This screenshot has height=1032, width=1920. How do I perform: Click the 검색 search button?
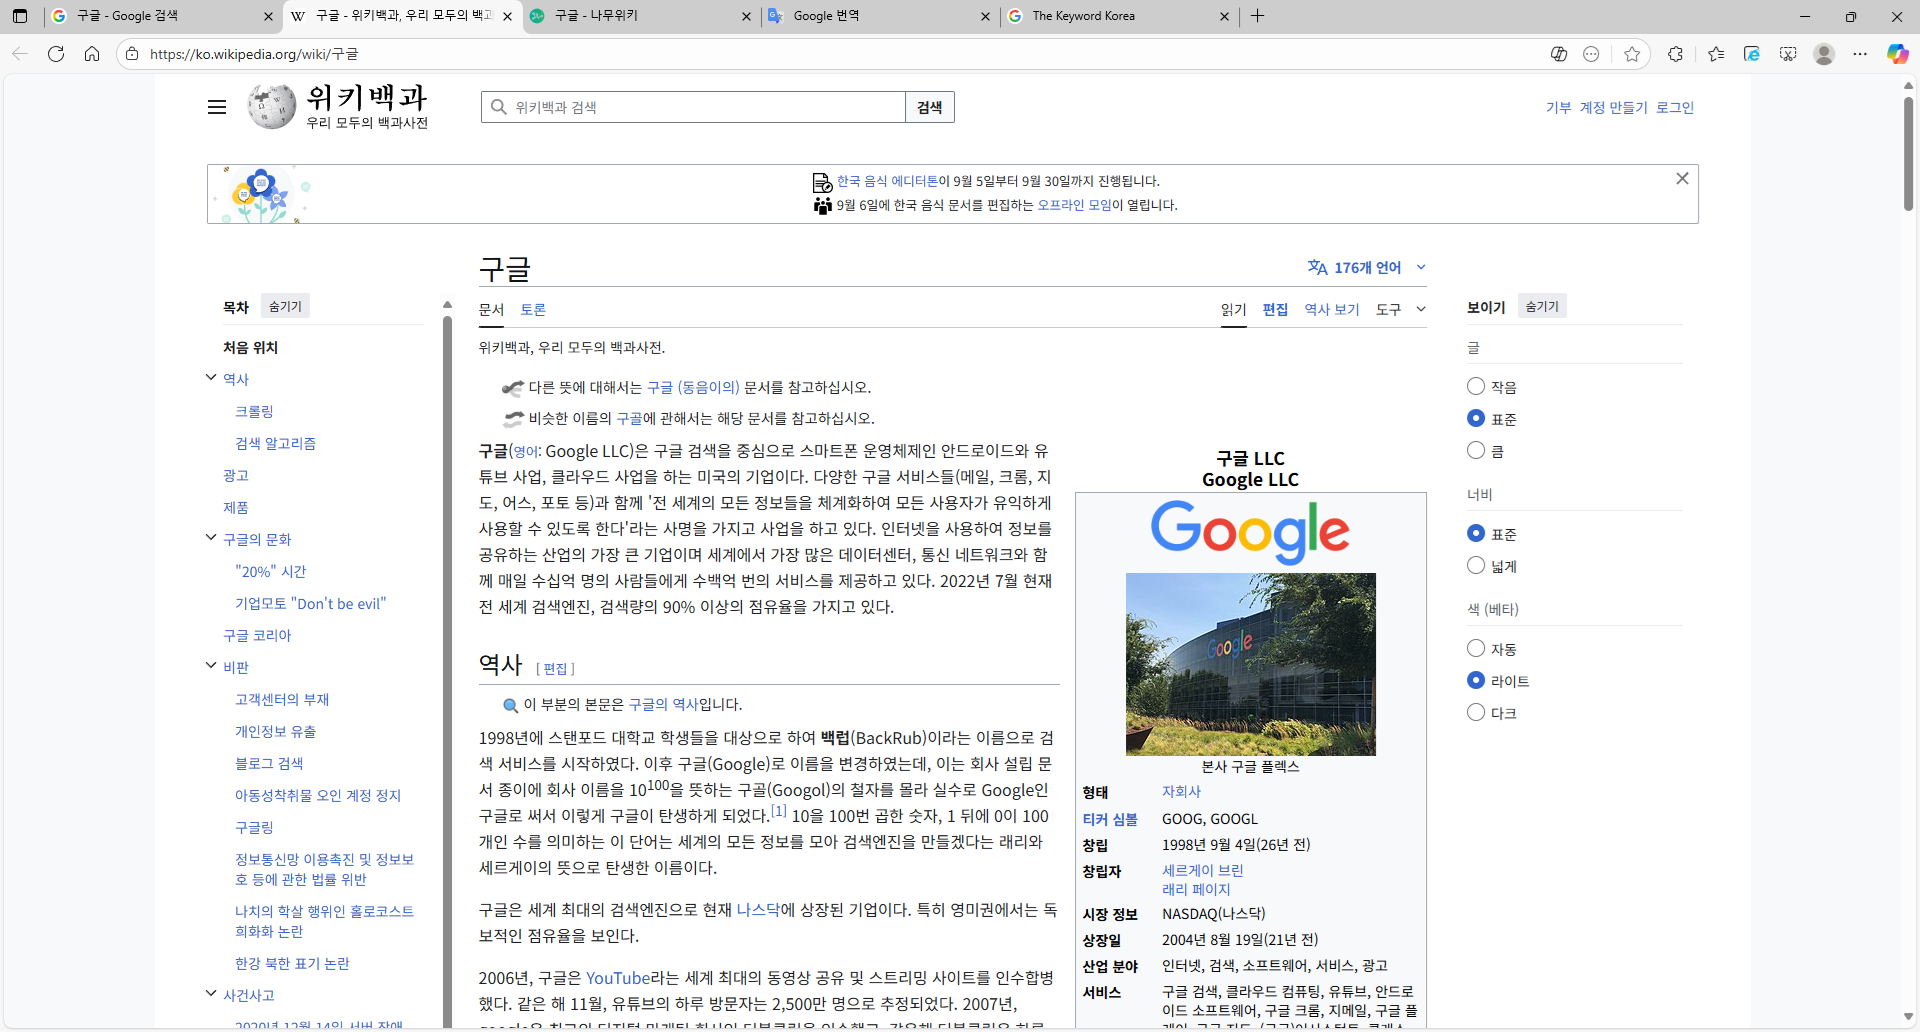[930, 107]
